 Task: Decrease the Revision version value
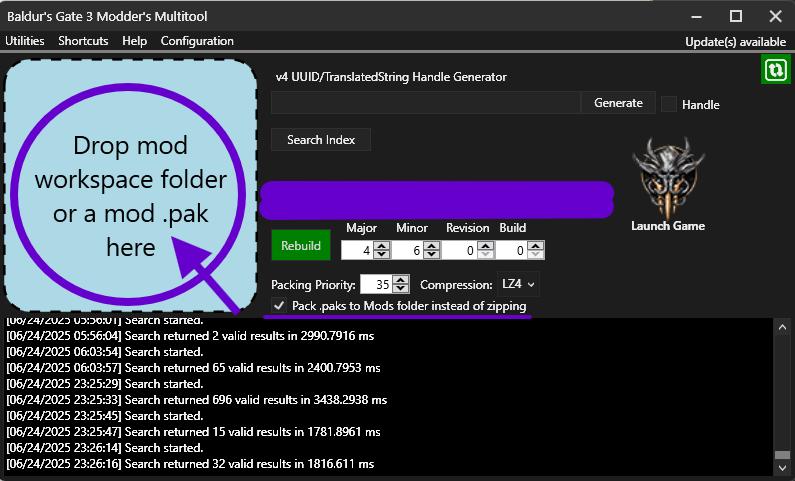pos(485,254)
